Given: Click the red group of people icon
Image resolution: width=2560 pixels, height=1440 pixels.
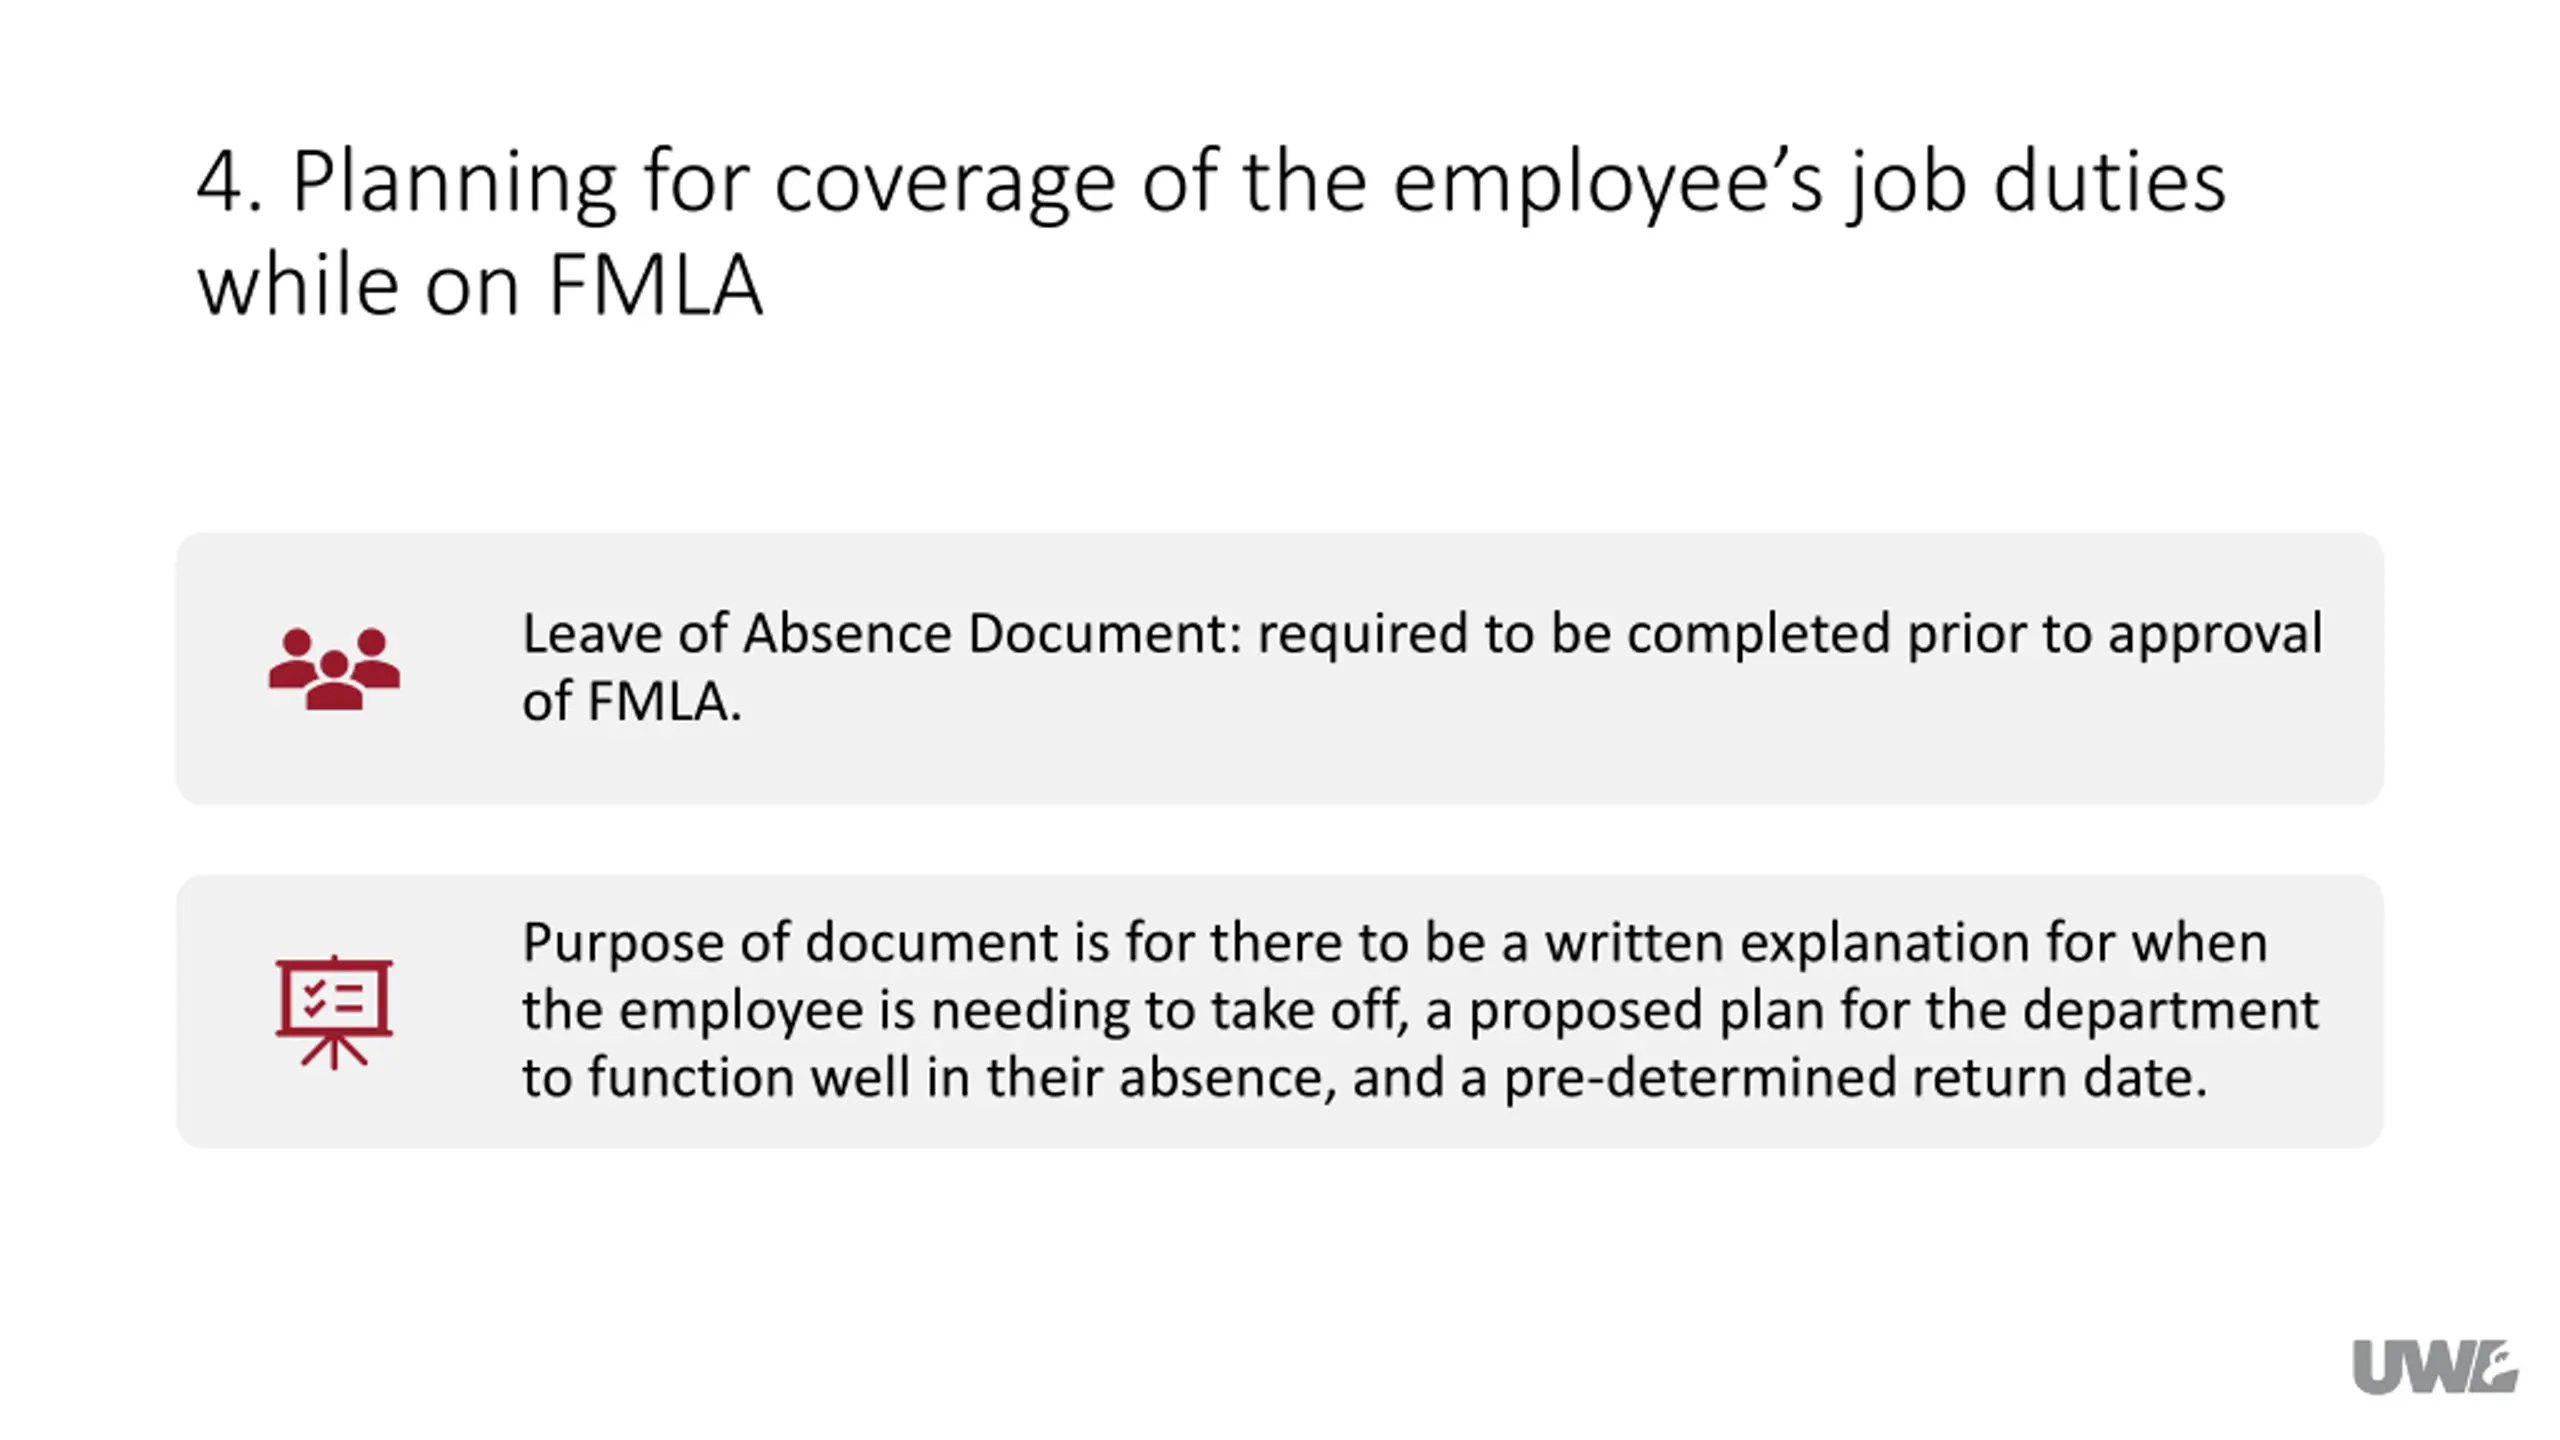Looking at the screenshot, I should [334, 668].
